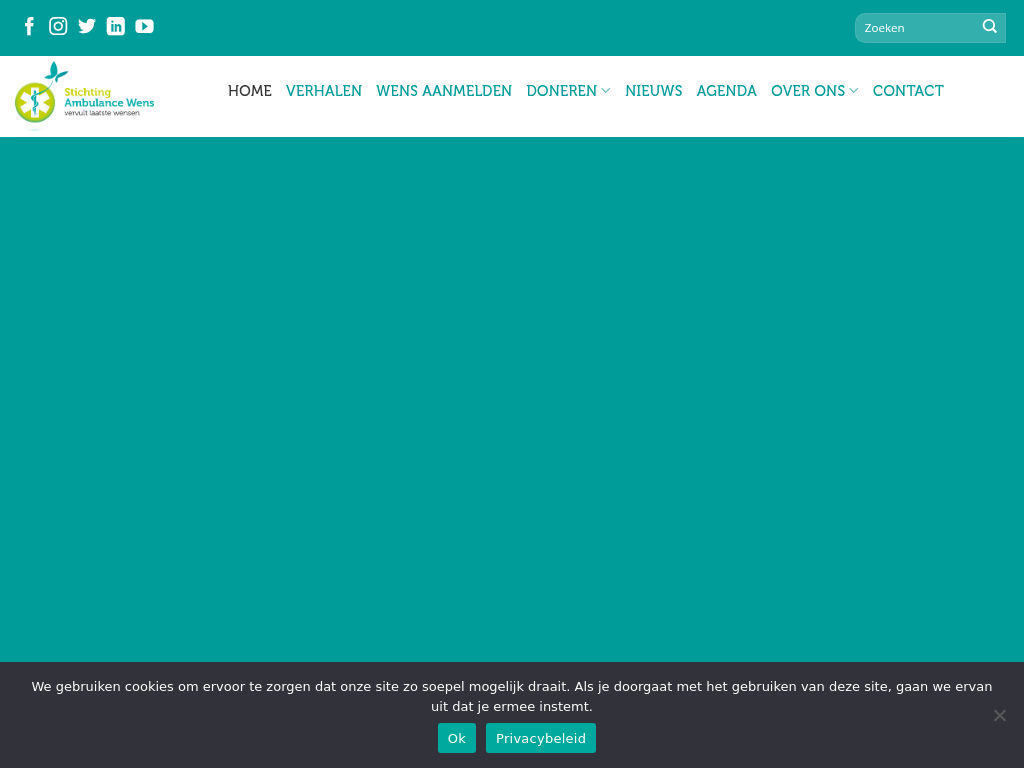Dismiss cookie notice with X icon
The width and height of the screenshot is (1024, 768).
999,715
